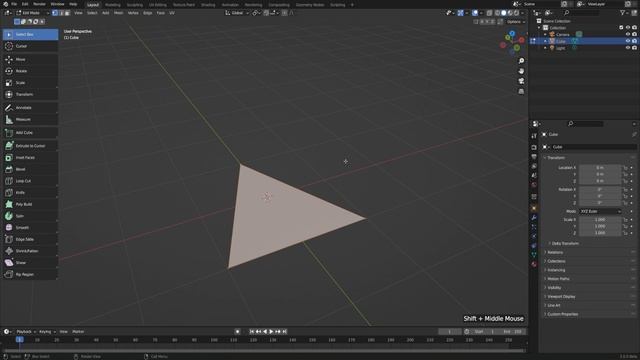The image size is (640, 360).
Task: Click the viewport pan hand icon
Action: [521, 71]
